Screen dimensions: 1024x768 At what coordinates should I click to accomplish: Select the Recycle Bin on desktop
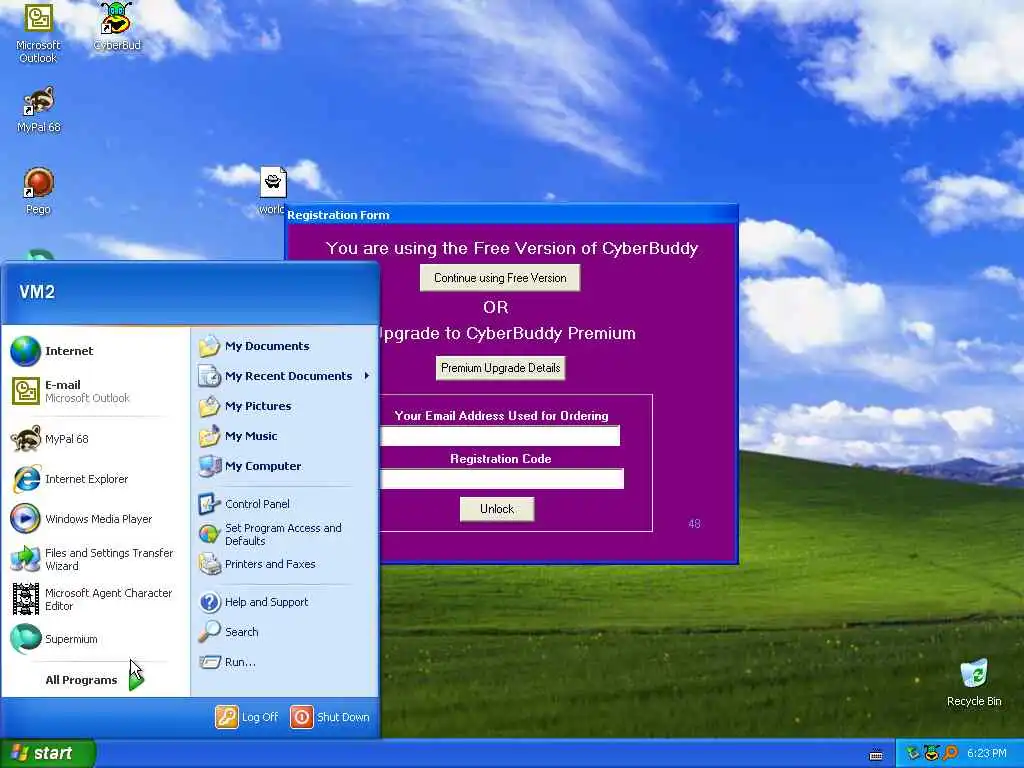click(x=974, y=682)
